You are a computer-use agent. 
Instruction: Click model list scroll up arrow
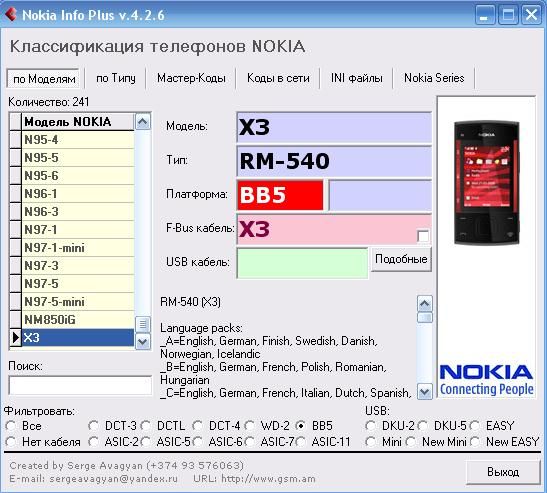point(143,122)
